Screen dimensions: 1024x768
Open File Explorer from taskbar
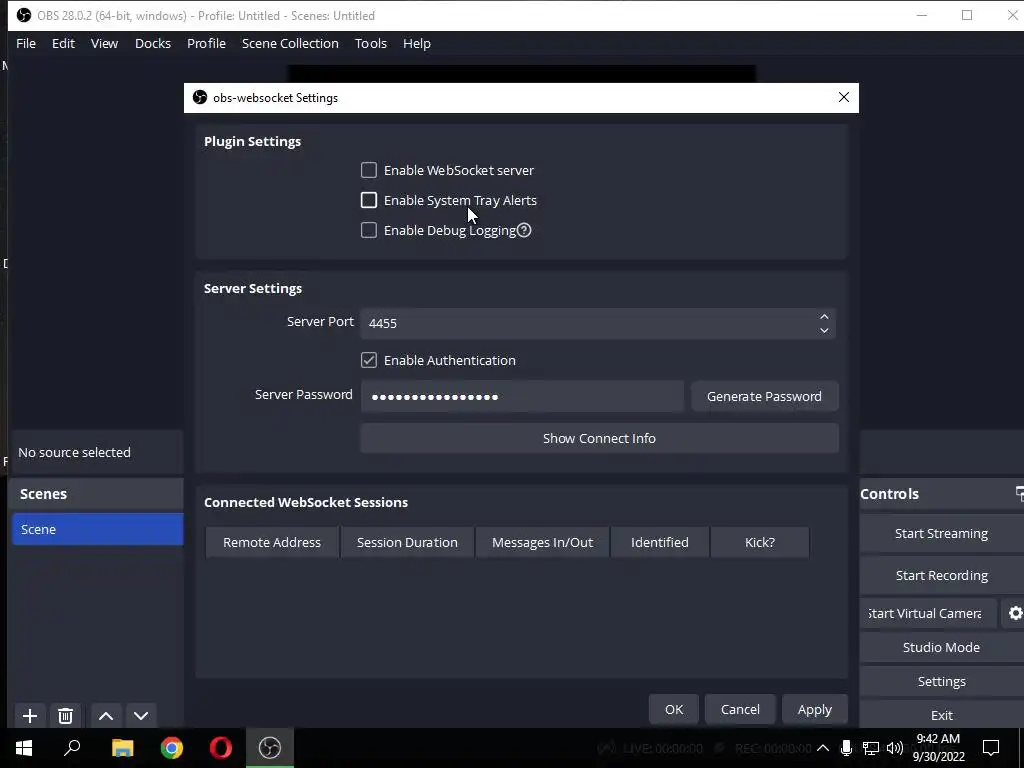click(x=122, y=748)
